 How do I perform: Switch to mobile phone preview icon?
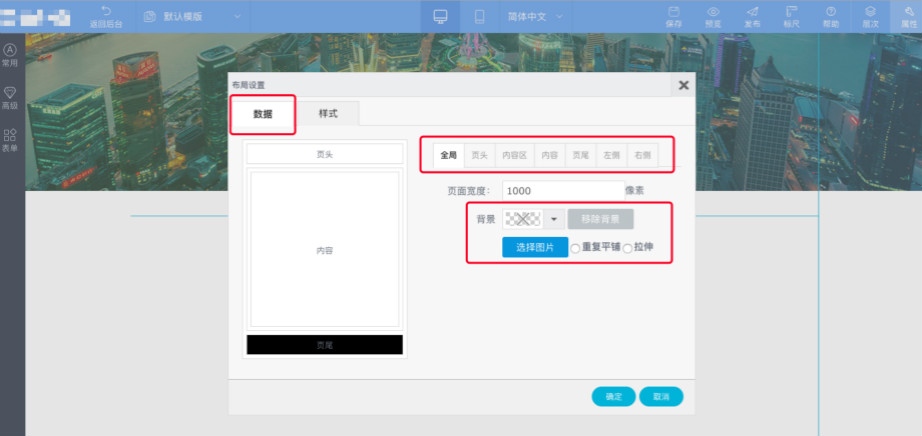480,17
